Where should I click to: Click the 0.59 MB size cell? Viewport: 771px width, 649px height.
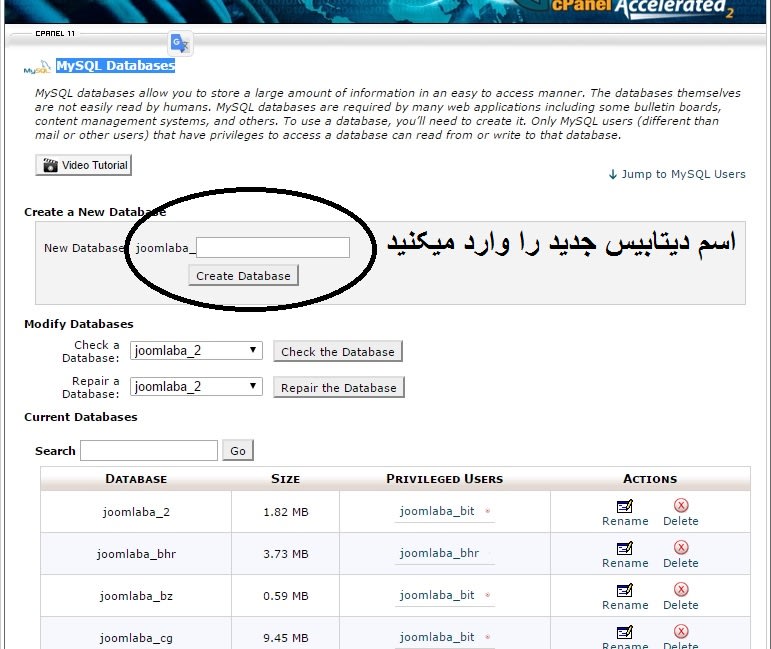[x=286, y=596]
